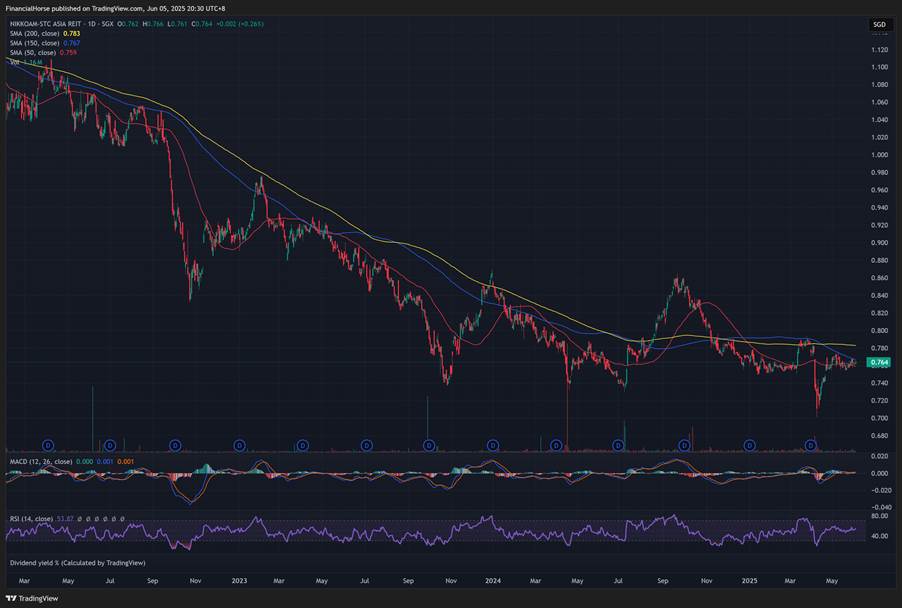Open the October 2022 dividend marker

click(175, 445)
